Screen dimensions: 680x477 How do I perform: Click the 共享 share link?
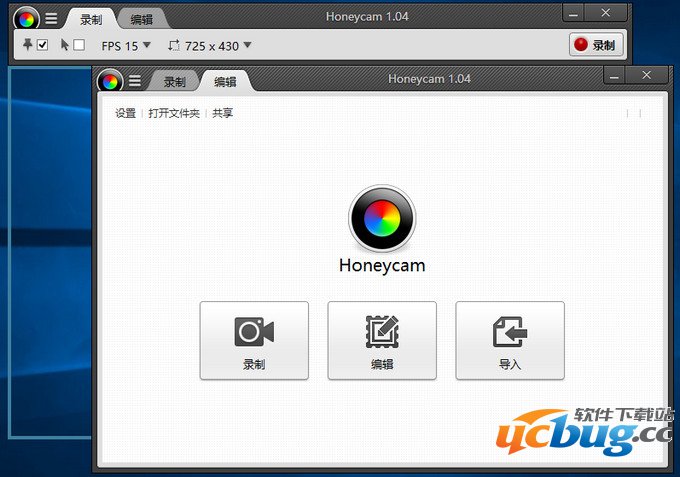222,113
